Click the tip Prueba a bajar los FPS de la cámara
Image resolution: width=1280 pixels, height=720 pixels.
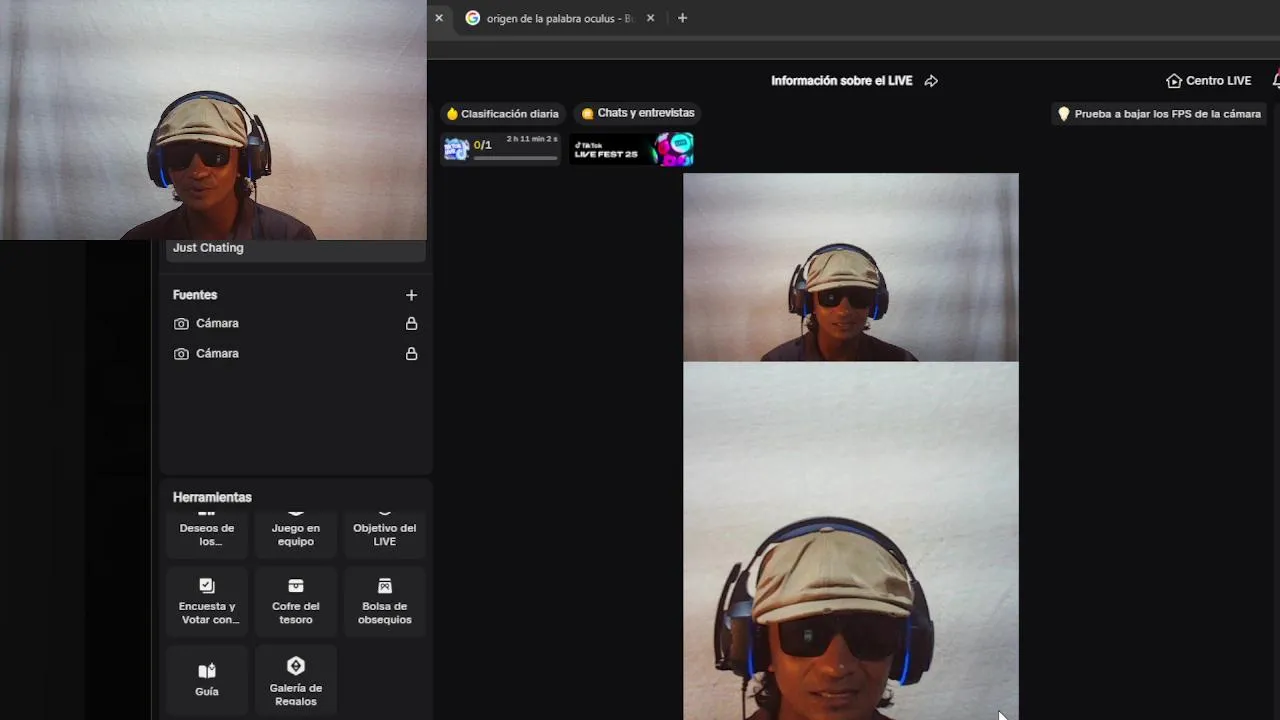tap(1159, 114)
